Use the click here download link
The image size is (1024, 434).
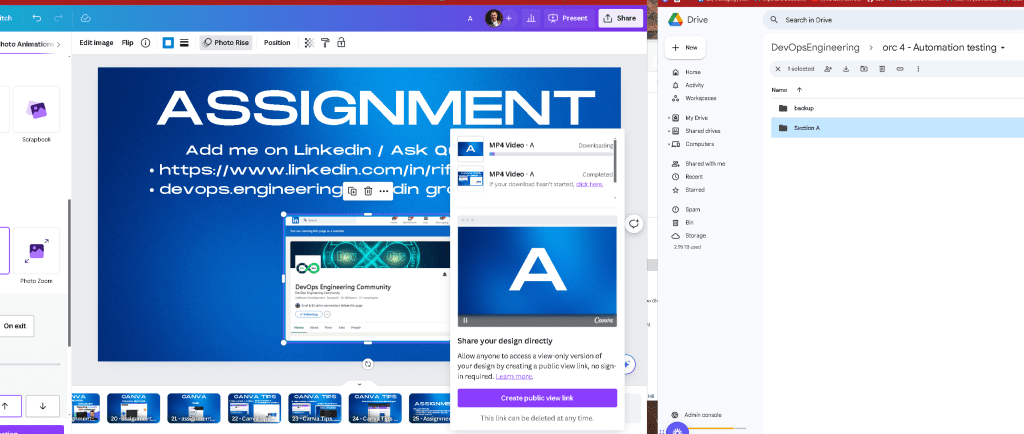pyautogui.click(x=589, y=185)
